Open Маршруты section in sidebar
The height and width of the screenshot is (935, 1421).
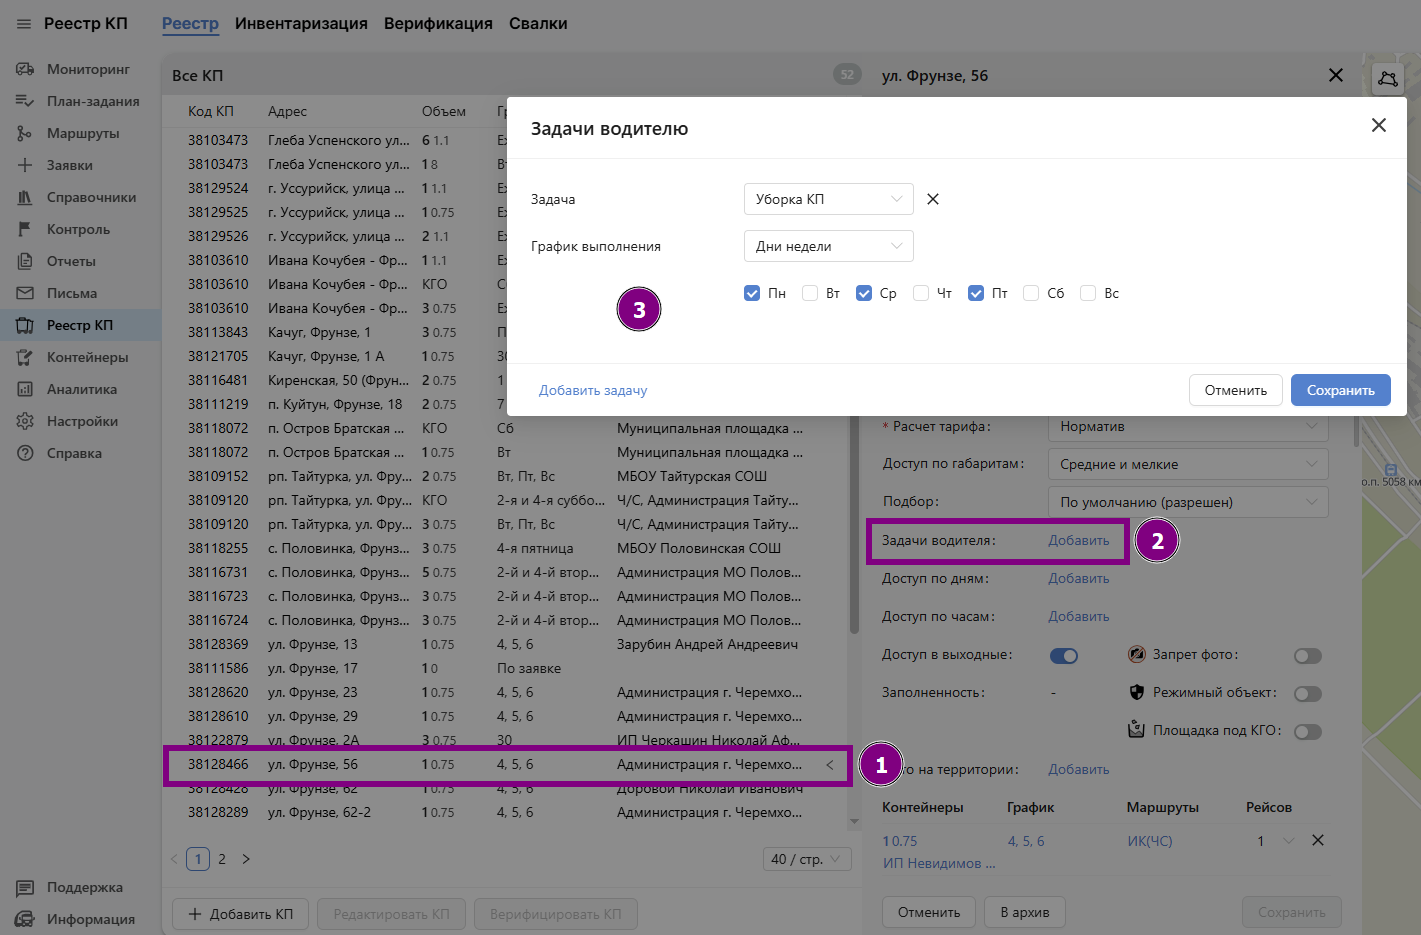[x=82, y=133]
